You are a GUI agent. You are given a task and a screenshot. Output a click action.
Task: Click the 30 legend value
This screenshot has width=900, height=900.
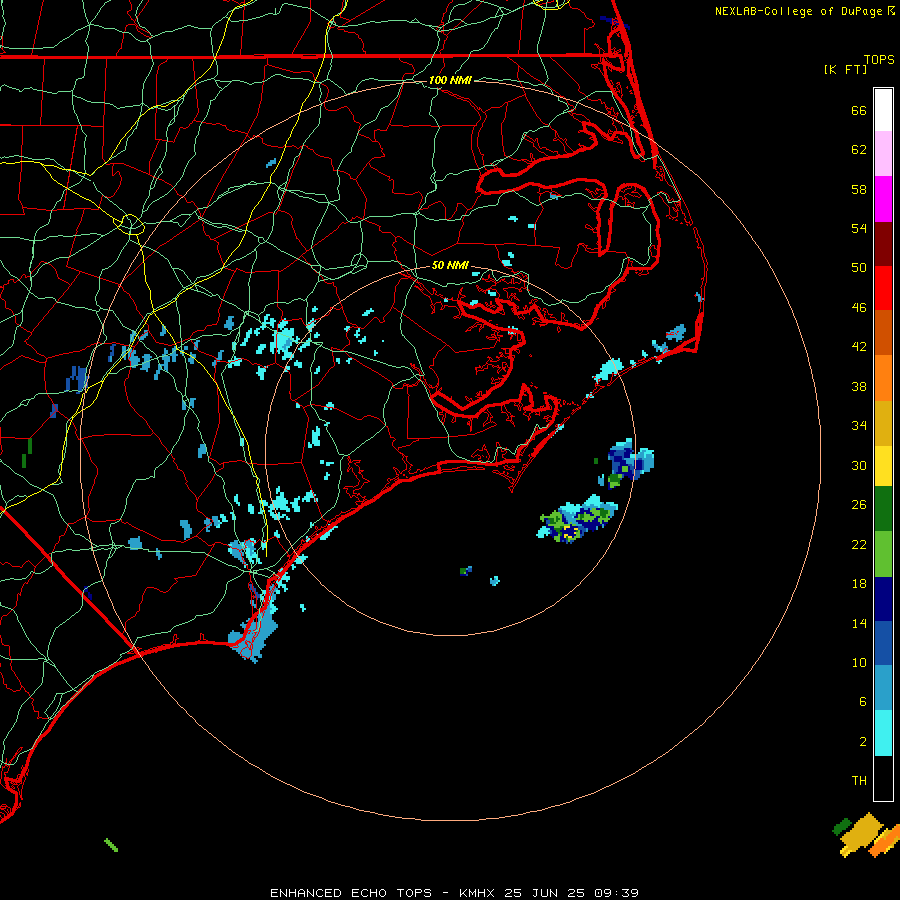coord(859,465)
